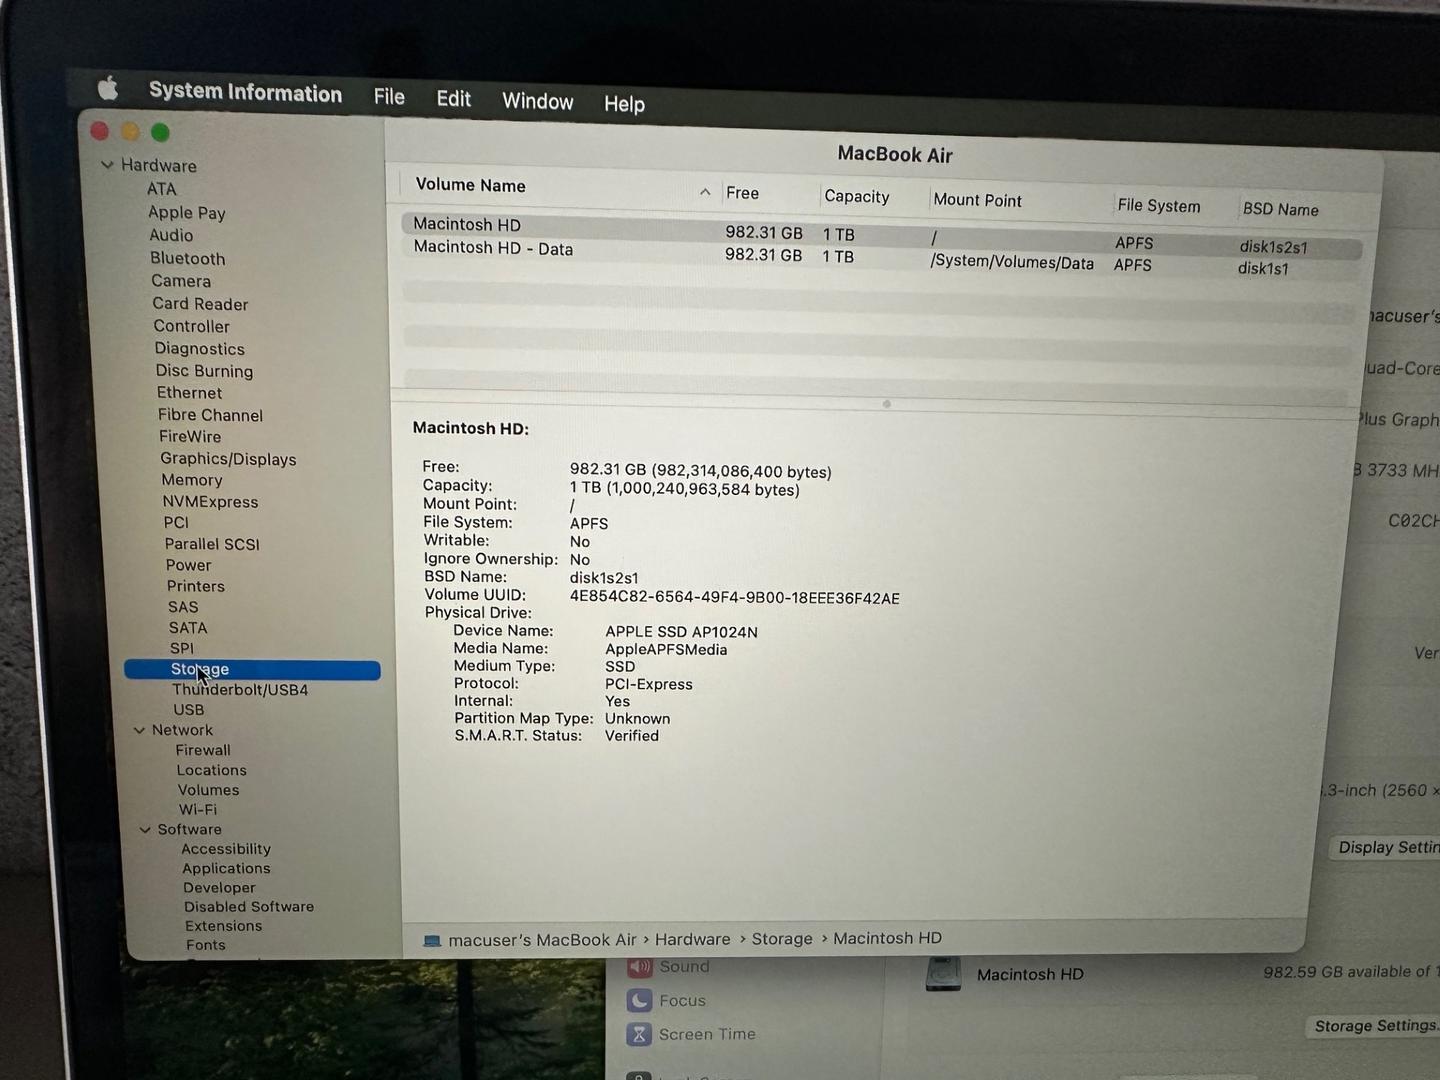
Task: Select Fibre Channel in the sidebar
Action: pos(210,415)
